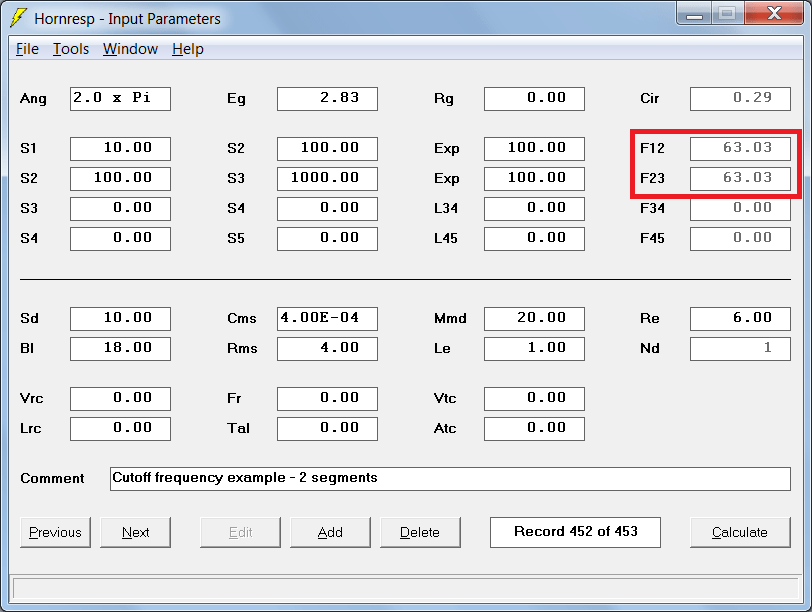Click the Comment text field
This screenshot has width=812, height=612.
click(x=450, y=478)
